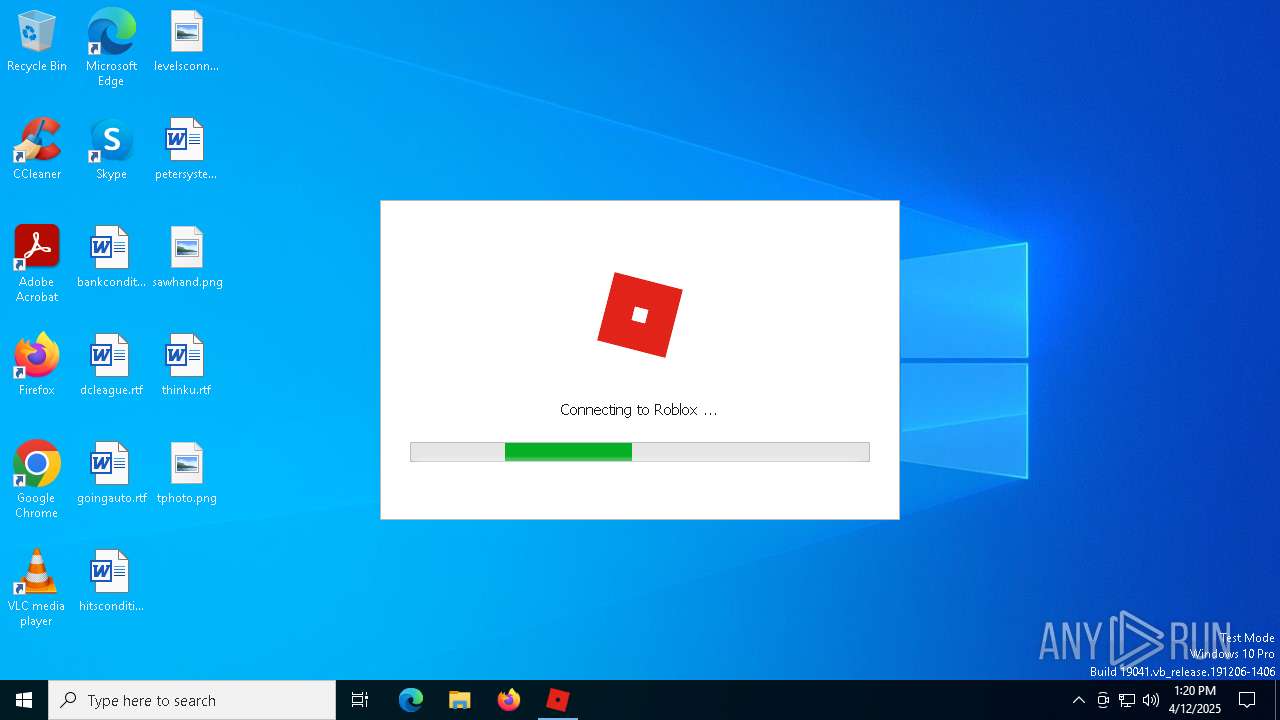This screenshot has width=1280, height=720.
Task: Open the VLC media player shortcut
Action: (x=37, y=588)
